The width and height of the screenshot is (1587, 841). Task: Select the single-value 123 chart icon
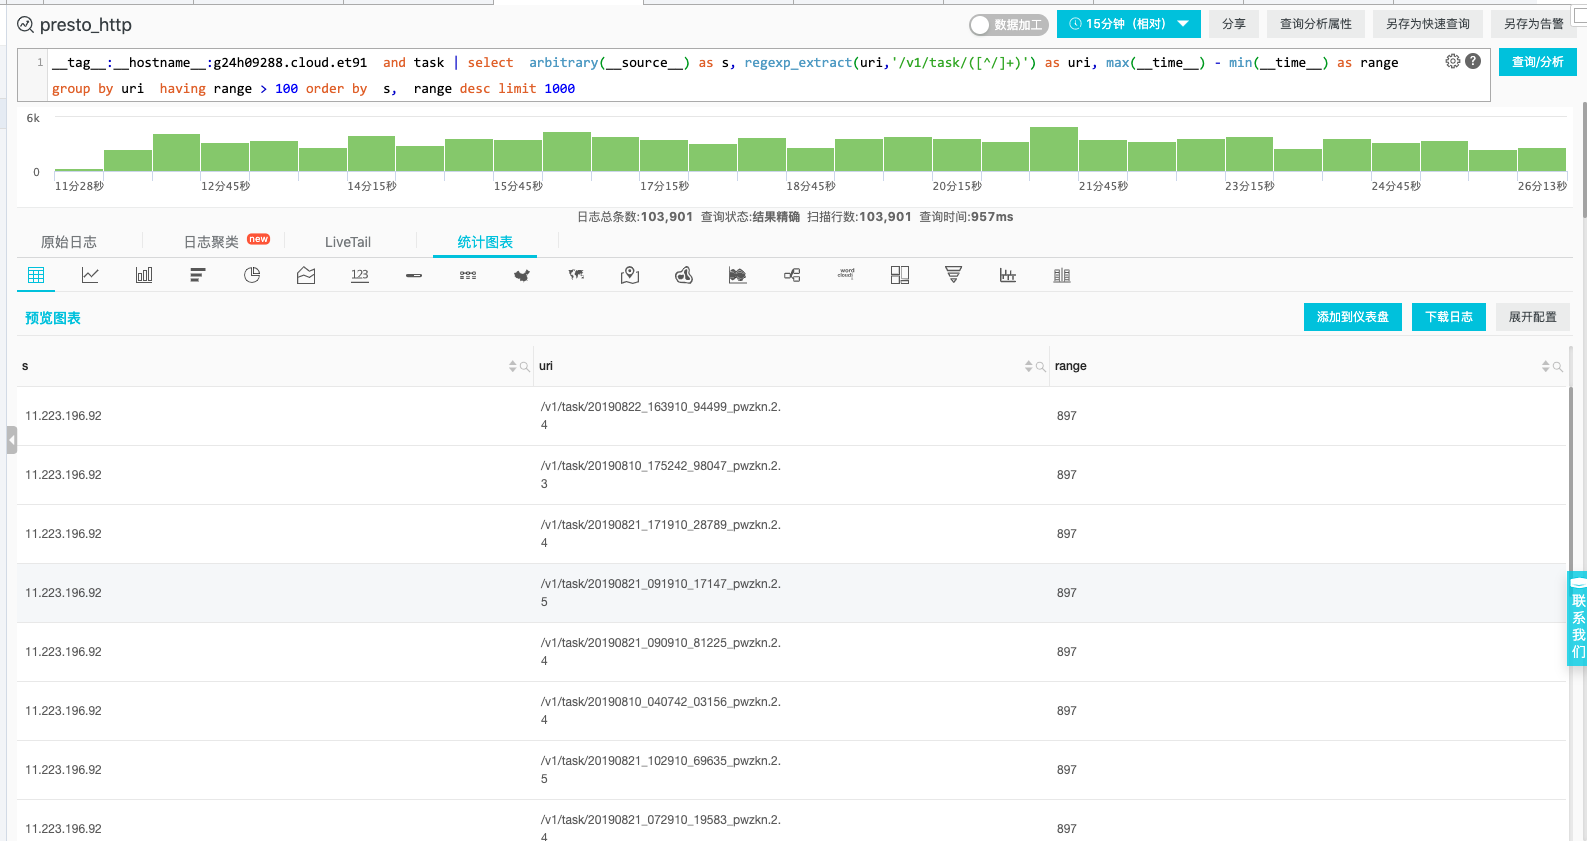pos(360,275)
